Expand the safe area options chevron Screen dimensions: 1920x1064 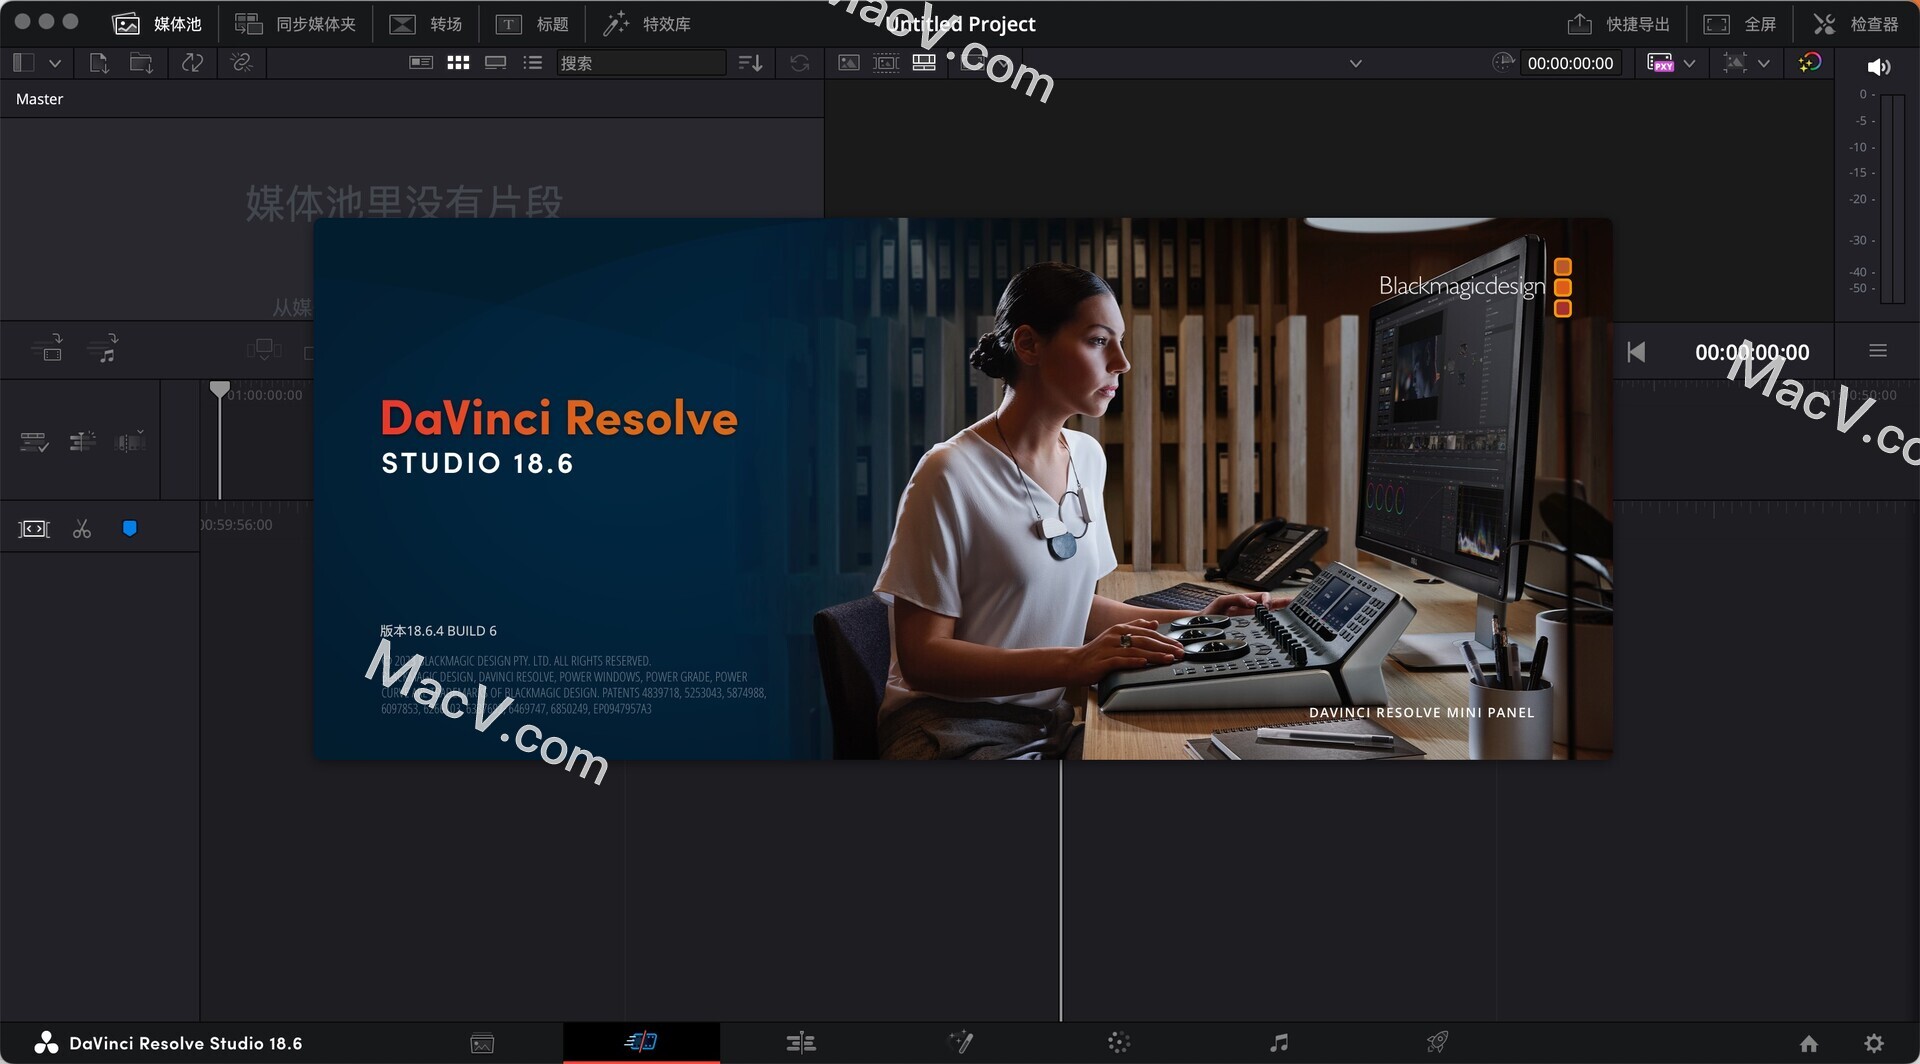tap(1763, 63)
